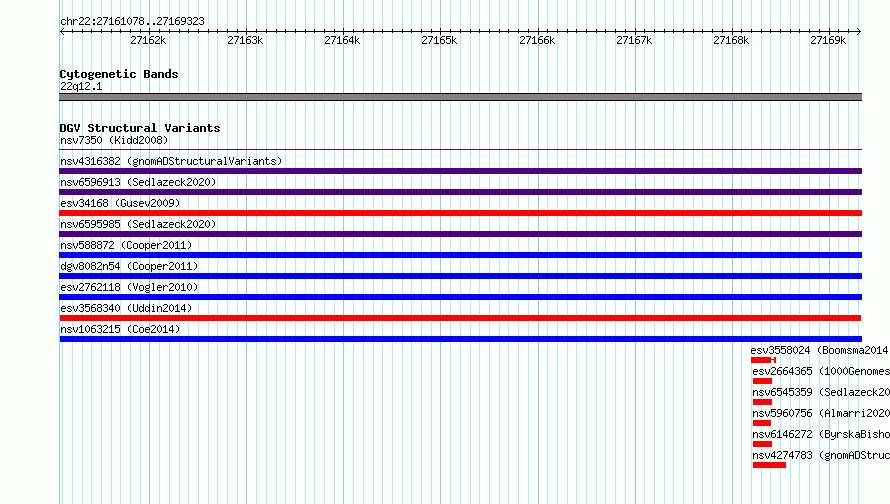Open variant nsv6595985 (Sedlazeck2020) label
The width and height of the screenshot is (890, 504).
pos(138,224)
